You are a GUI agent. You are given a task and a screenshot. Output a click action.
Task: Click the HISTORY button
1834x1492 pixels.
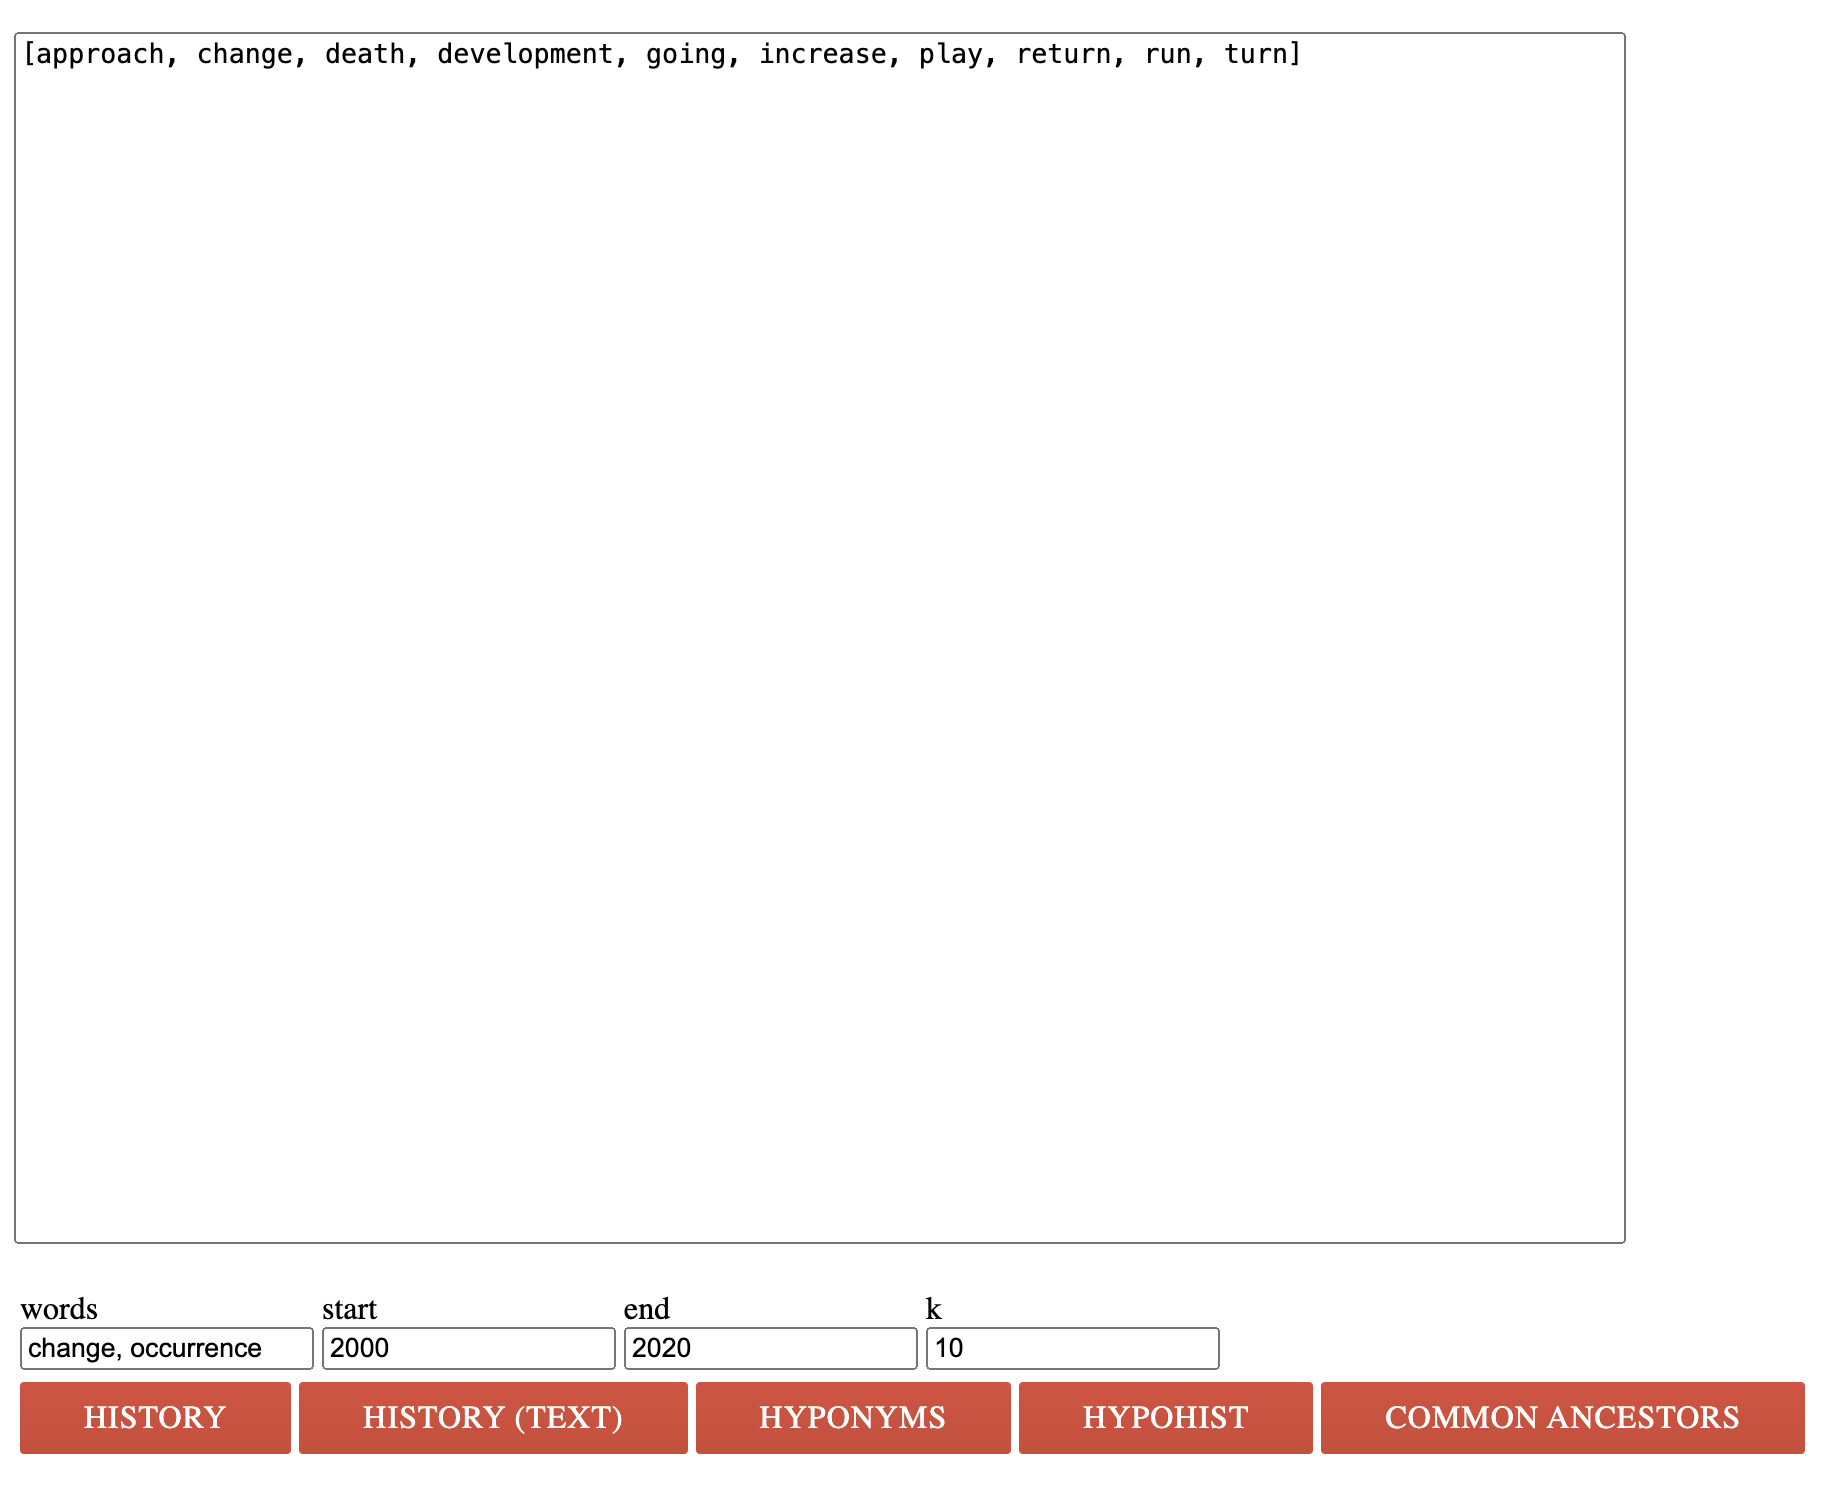pos(155,1417)
